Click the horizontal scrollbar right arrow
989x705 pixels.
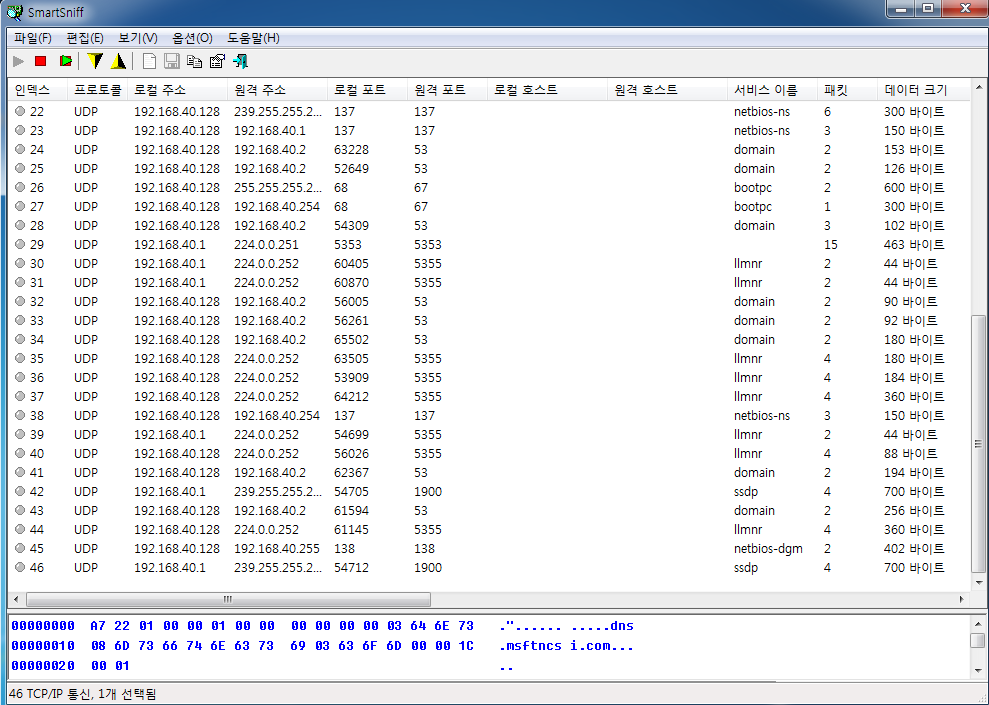click(962, 599)
